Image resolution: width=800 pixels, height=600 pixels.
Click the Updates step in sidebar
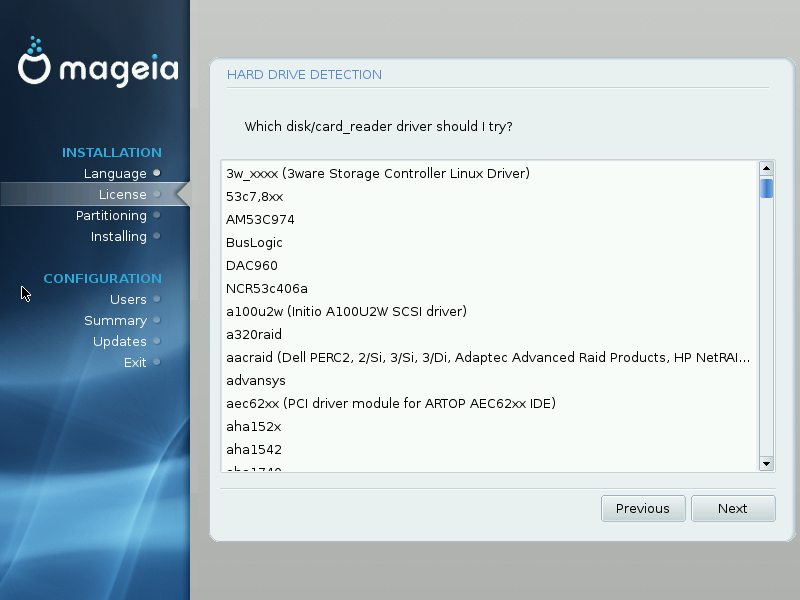pos(119,341)
